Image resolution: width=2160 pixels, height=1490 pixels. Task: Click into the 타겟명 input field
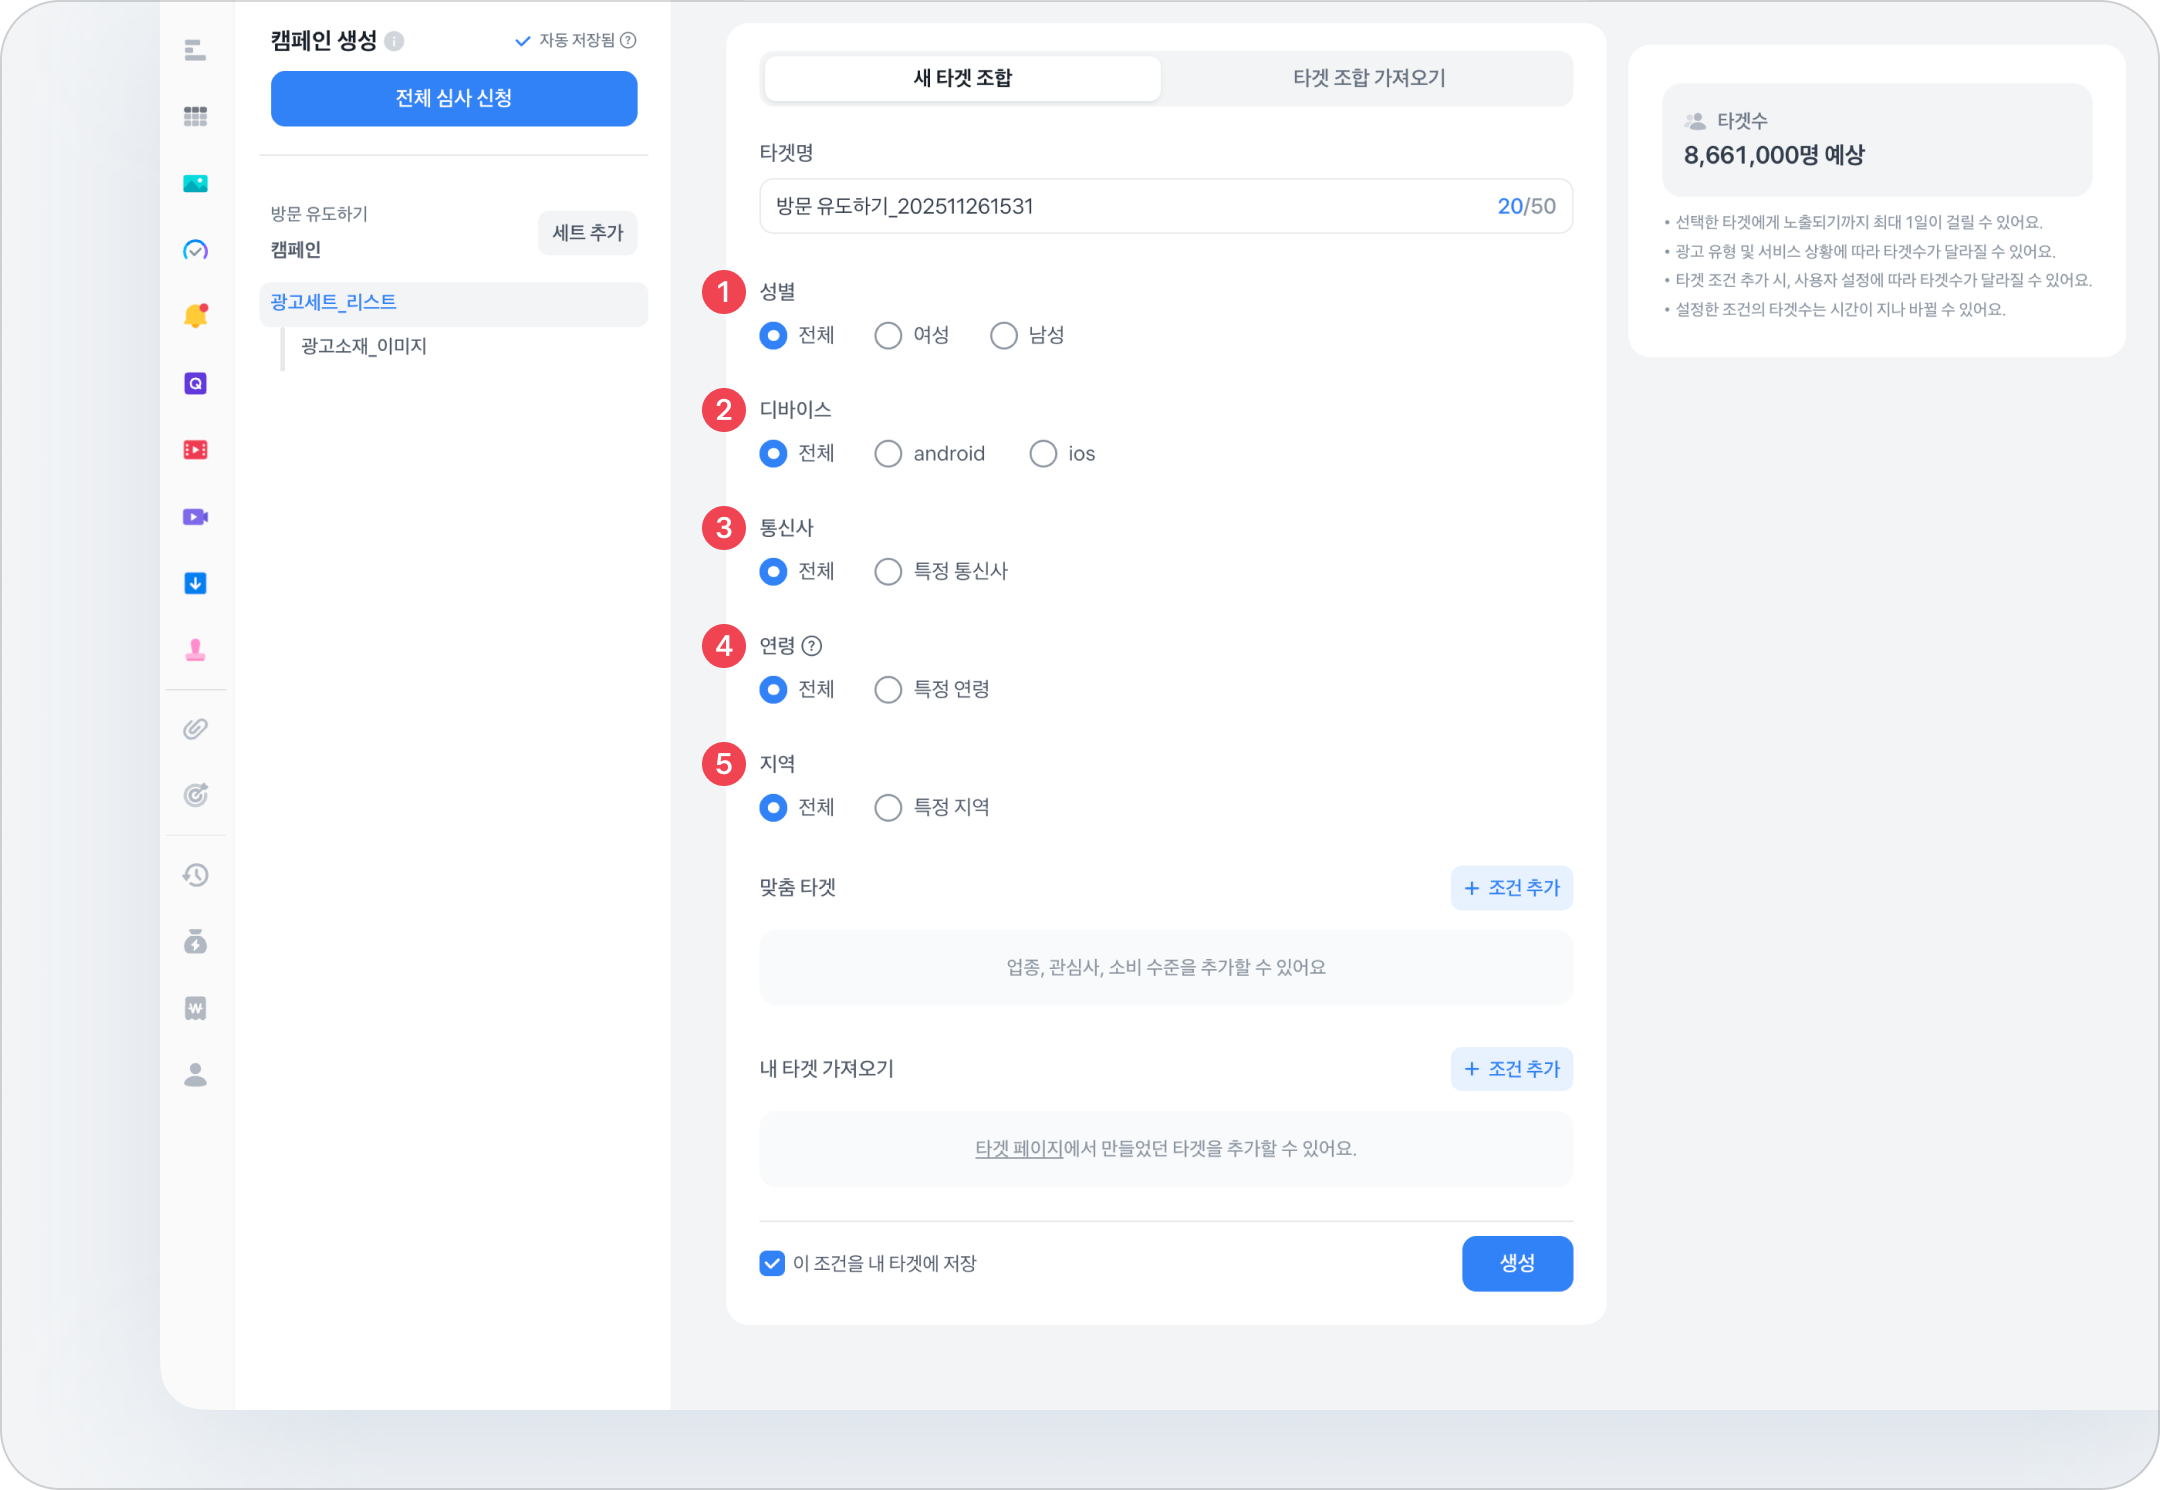[1120, 207]
